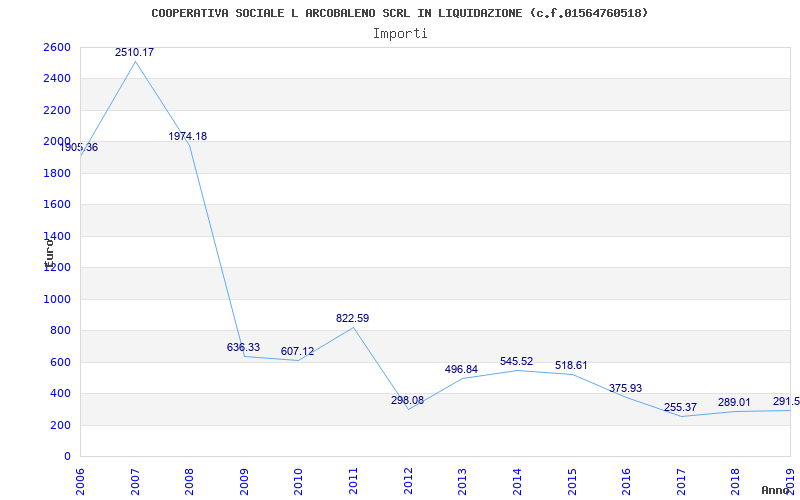Click y-axis tick 2400
Viewport: 800px width, 500px height.
coord(57,79)
